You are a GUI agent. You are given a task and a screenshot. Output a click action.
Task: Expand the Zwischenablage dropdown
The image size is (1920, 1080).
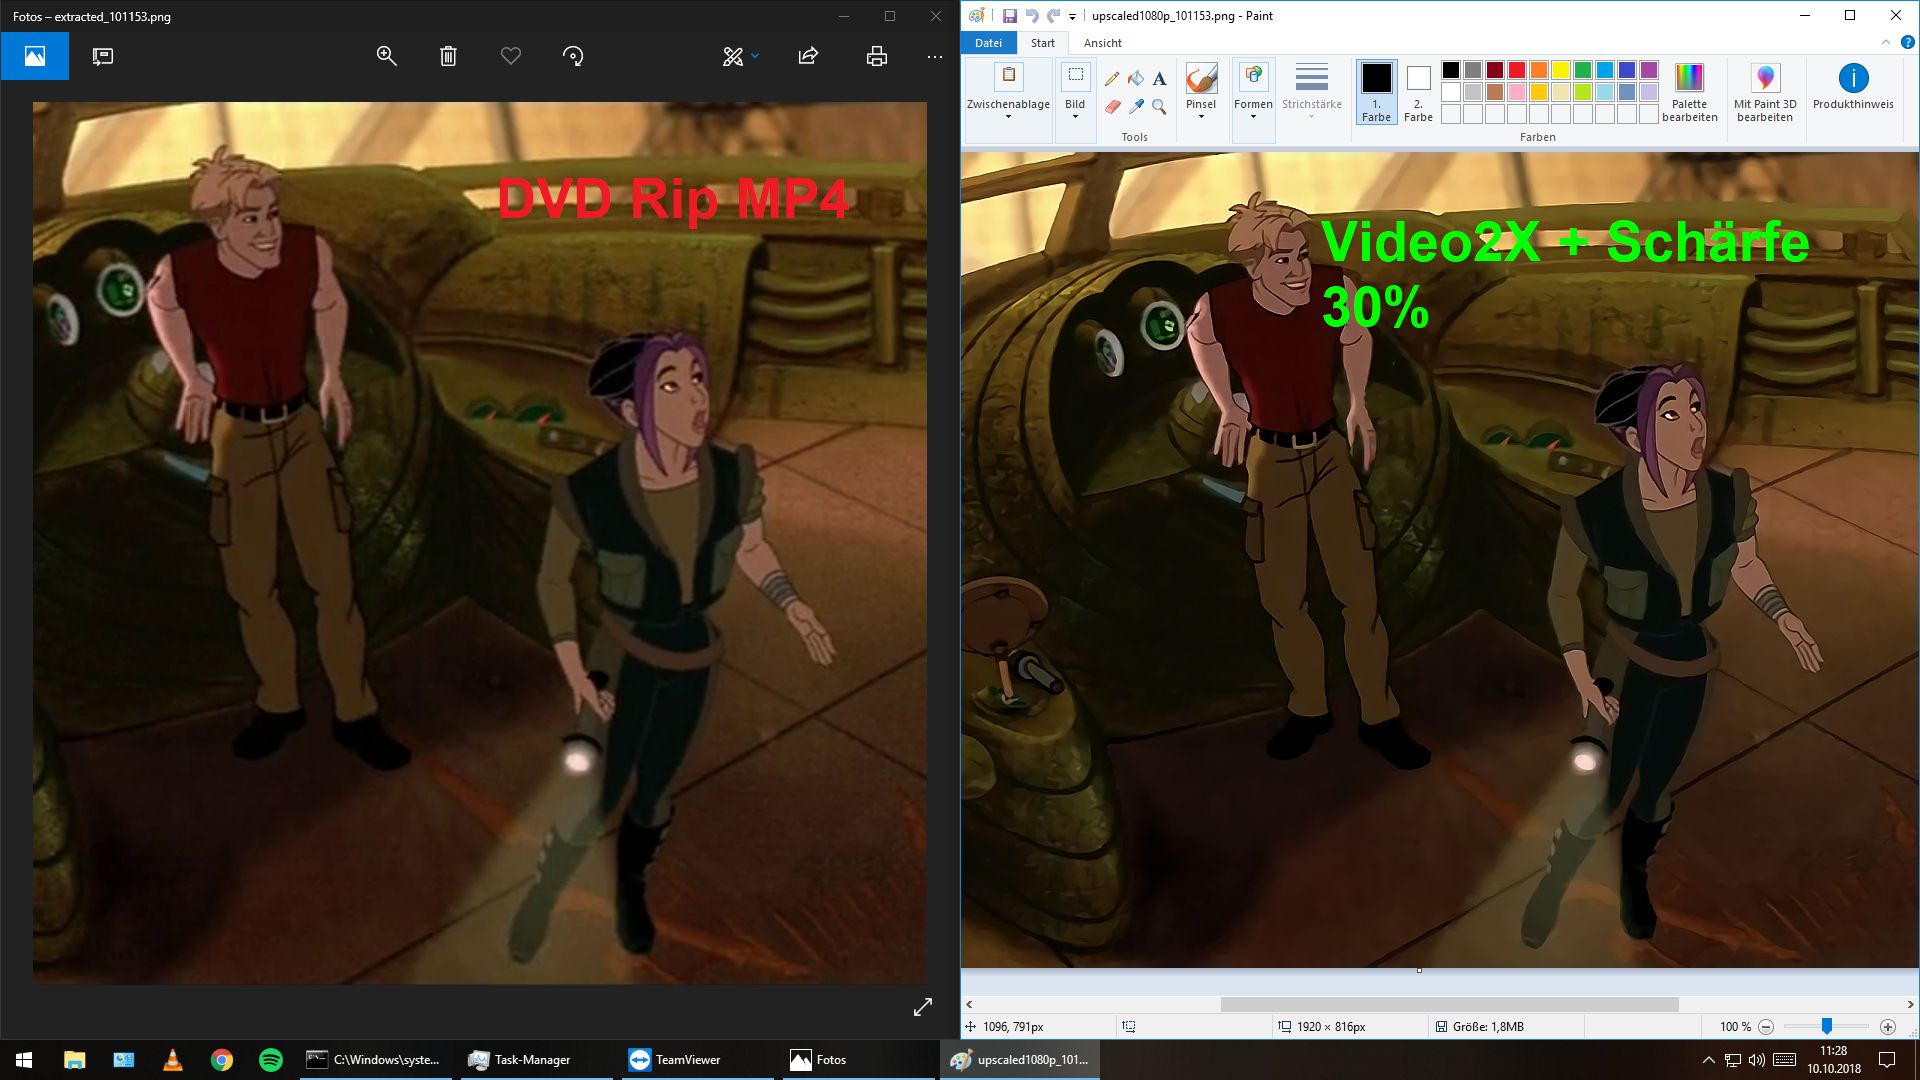[x=1008, y=116]
